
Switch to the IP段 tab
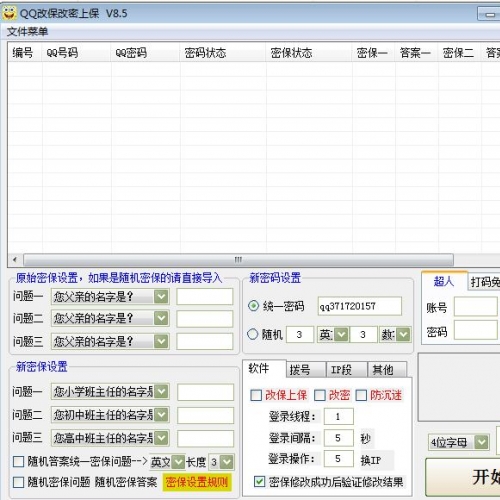[x=347, y=370]
